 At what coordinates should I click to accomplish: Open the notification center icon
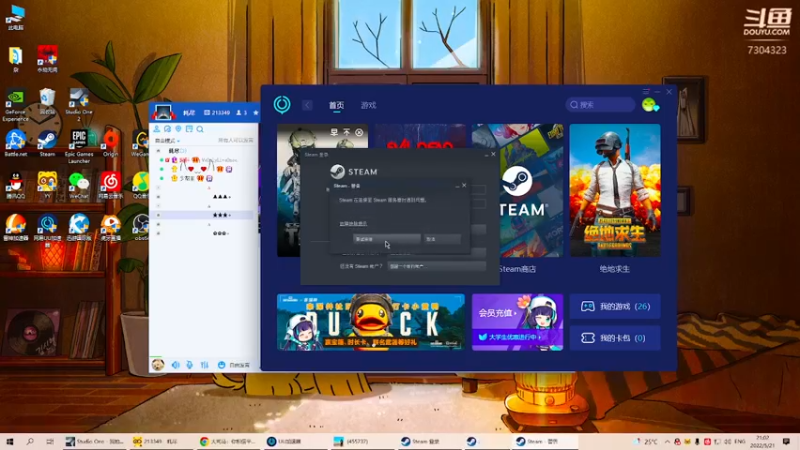click(786, 441)
